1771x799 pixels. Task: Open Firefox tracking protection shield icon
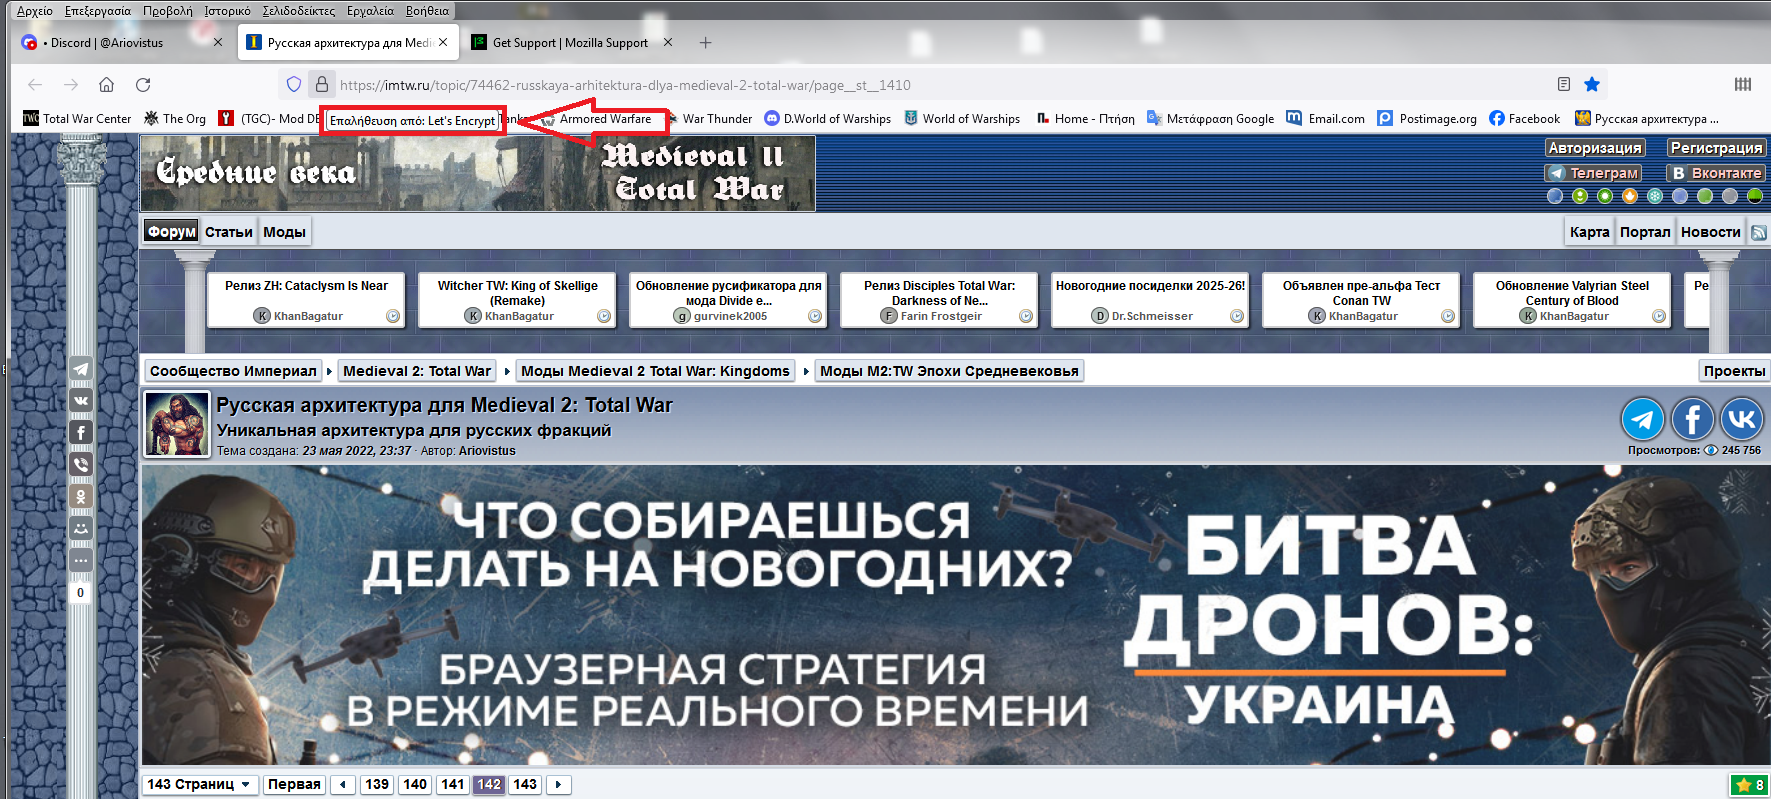click(293, 85)
